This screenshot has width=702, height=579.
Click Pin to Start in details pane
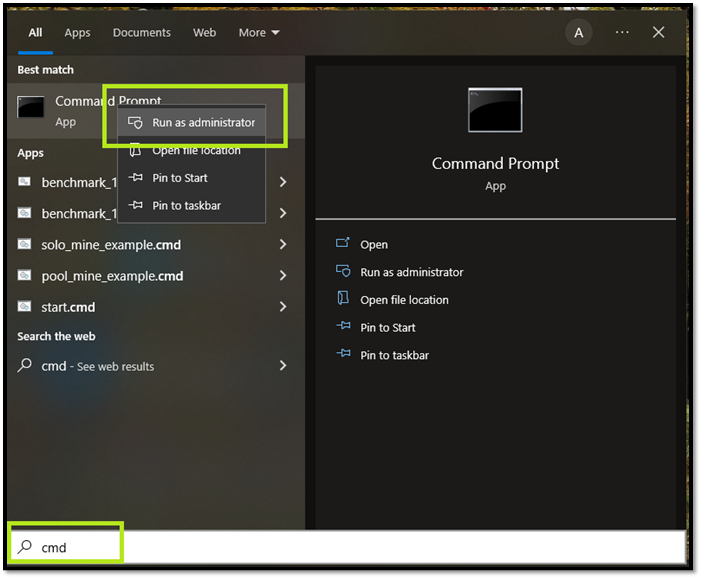pos(388,328)
